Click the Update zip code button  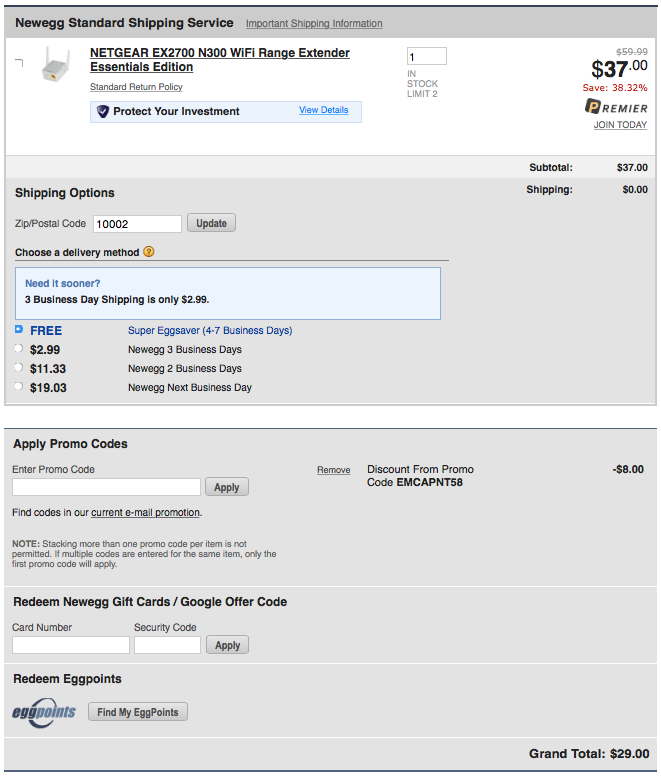point(211,223)
